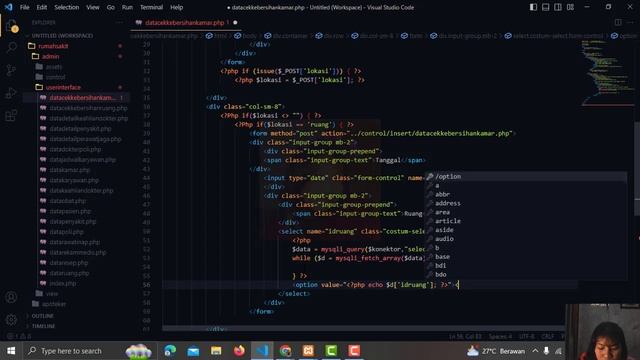Open XAMPP from the taskbar

[x=308, y=351]
